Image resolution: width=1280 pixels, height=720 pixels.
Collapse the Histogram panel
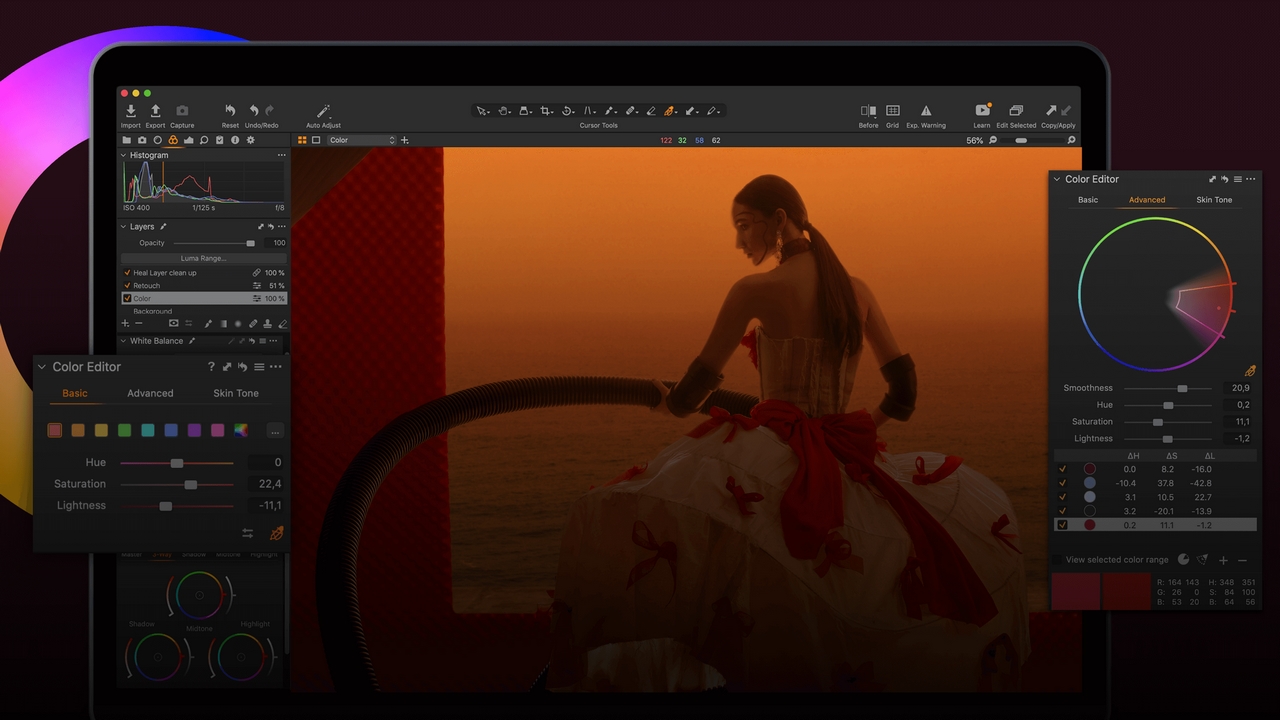(x=124, y=156)
